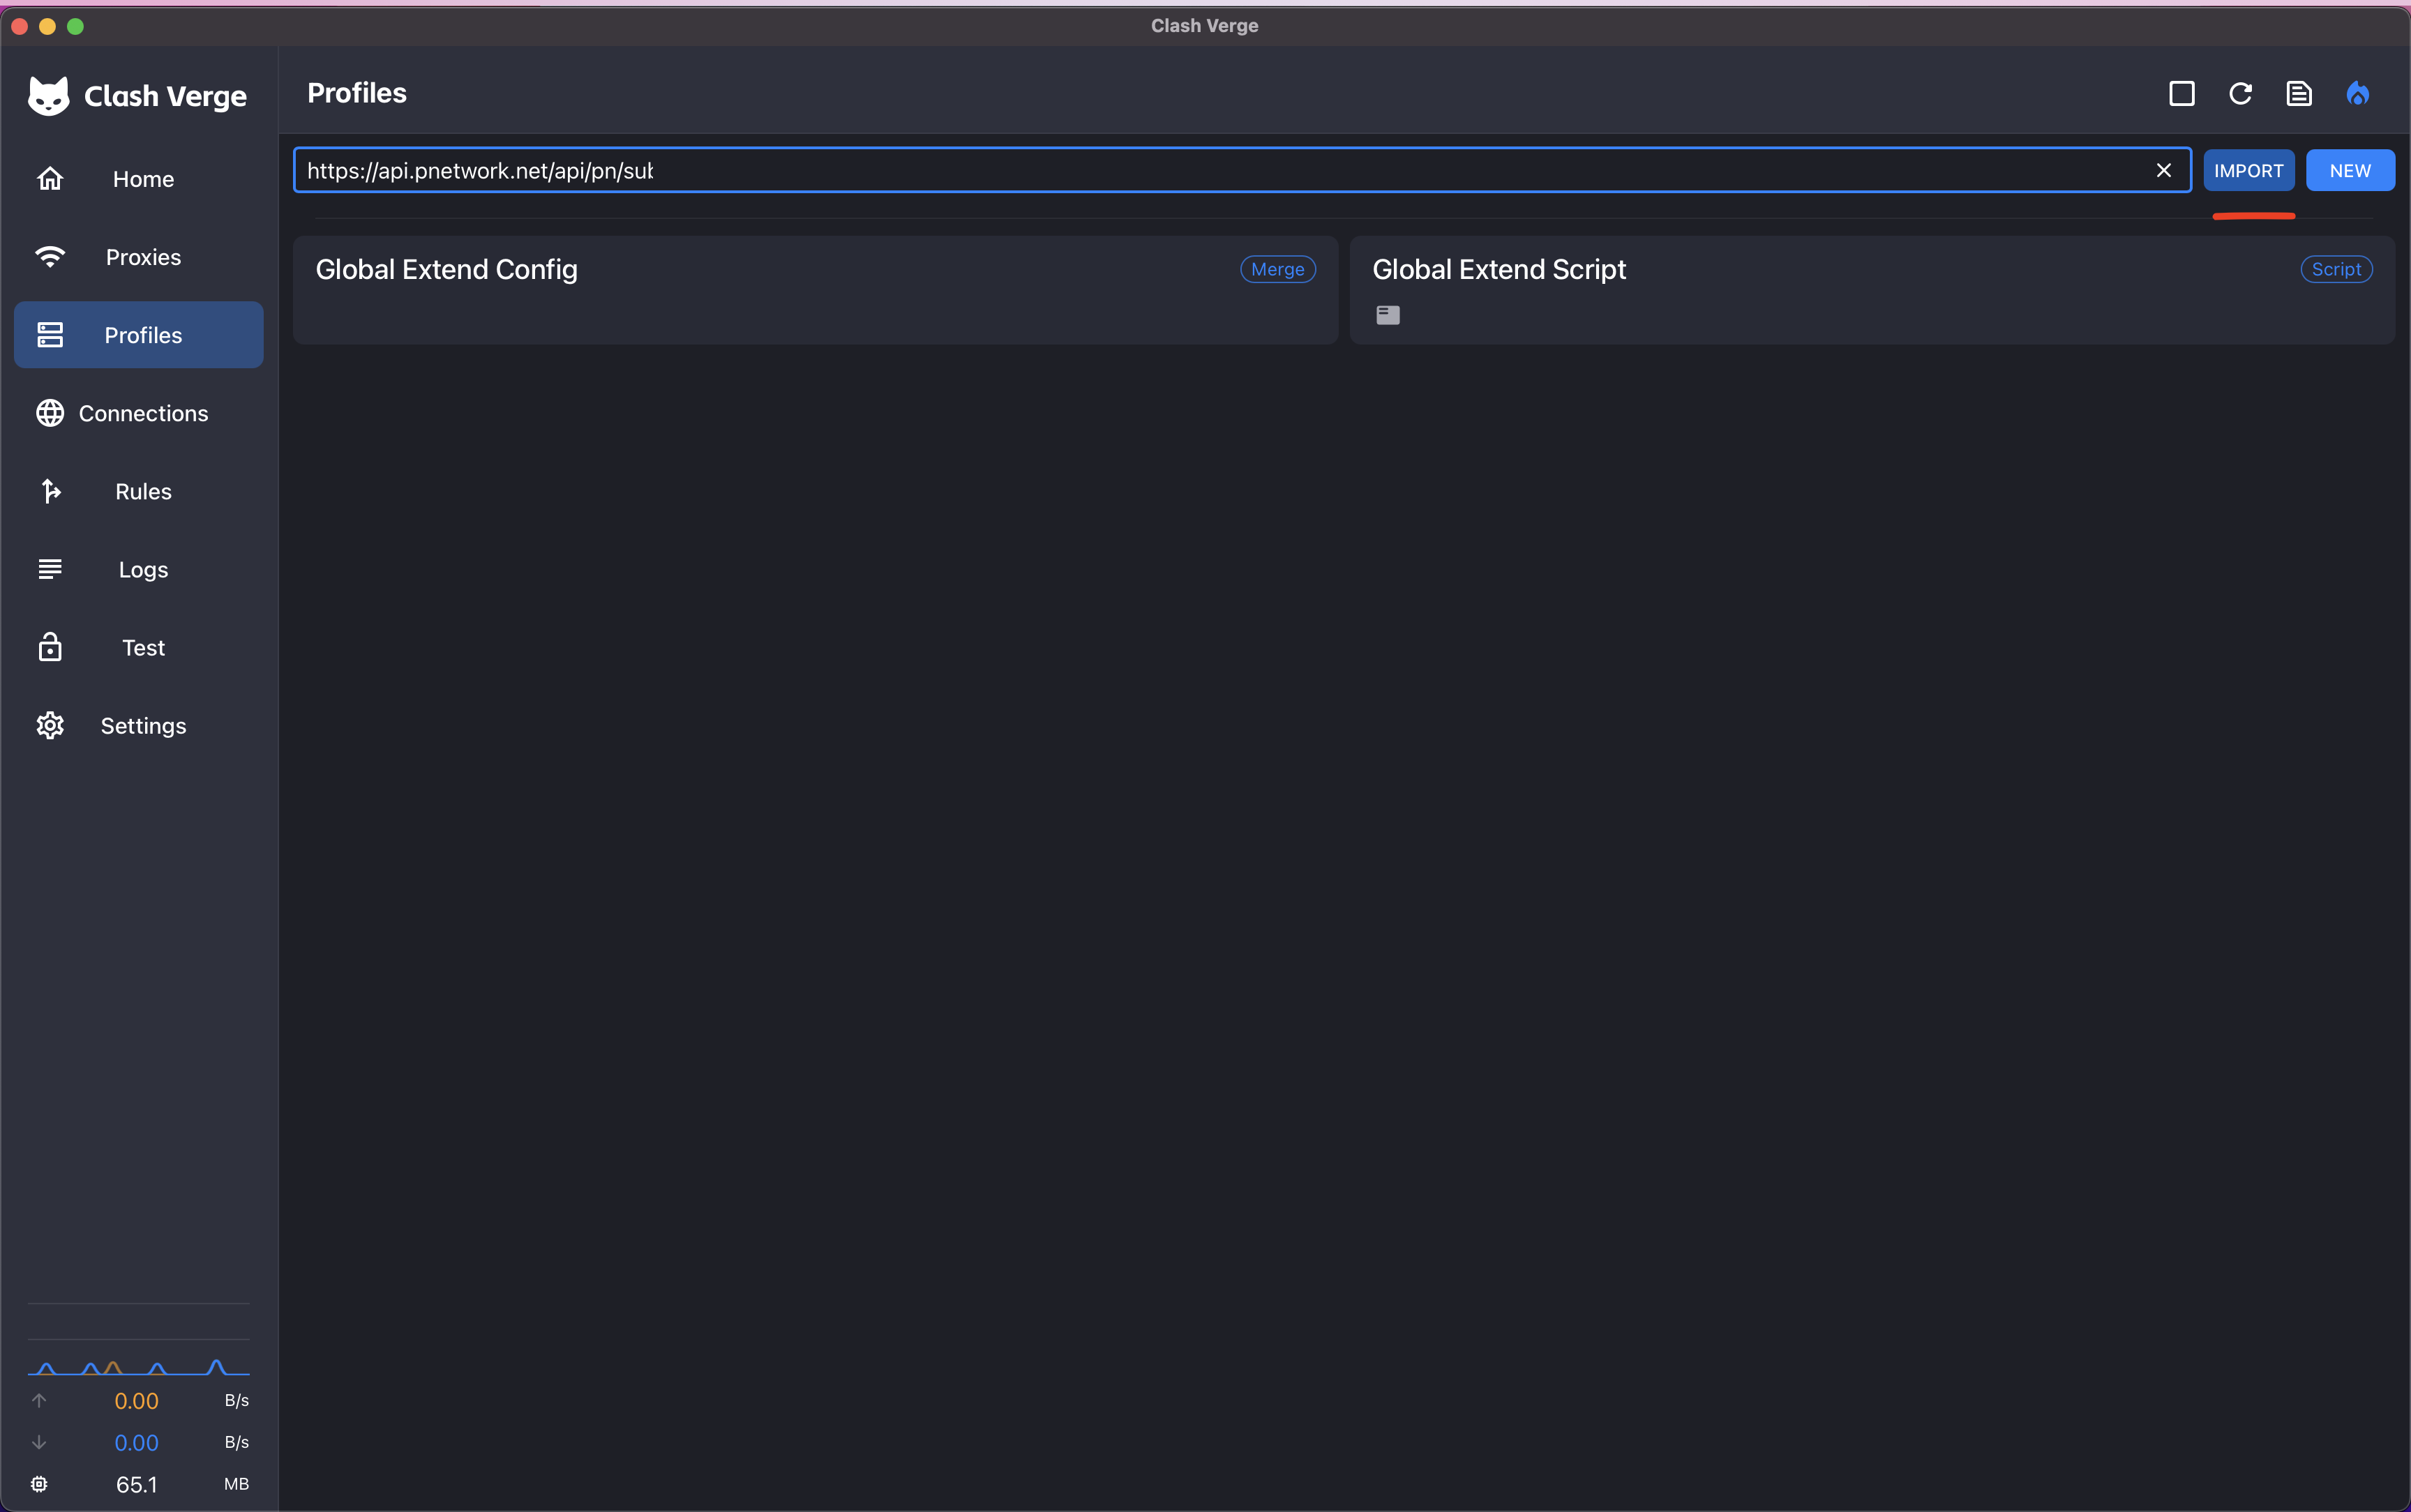This screenshot has height=1512, width=2411.
Task: Open the Logs page
Action: pyautogui.click(x=139, y=569)
